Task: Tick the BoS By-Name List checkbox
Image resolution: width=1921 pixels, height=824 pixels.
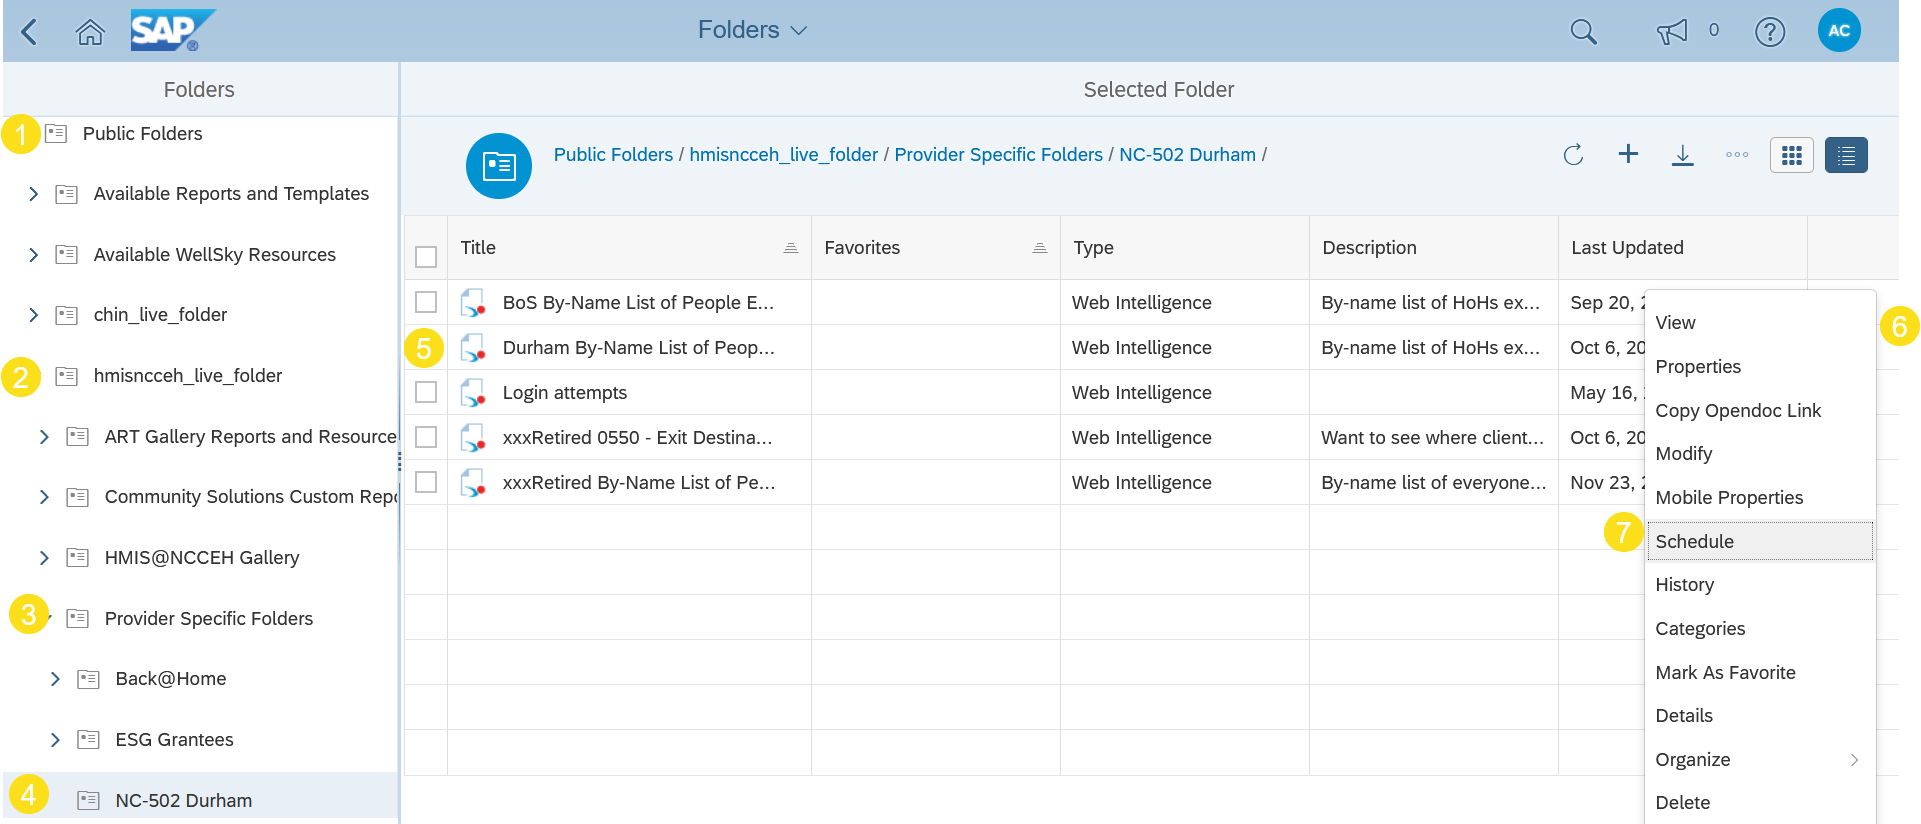Action: click(426, 302)
